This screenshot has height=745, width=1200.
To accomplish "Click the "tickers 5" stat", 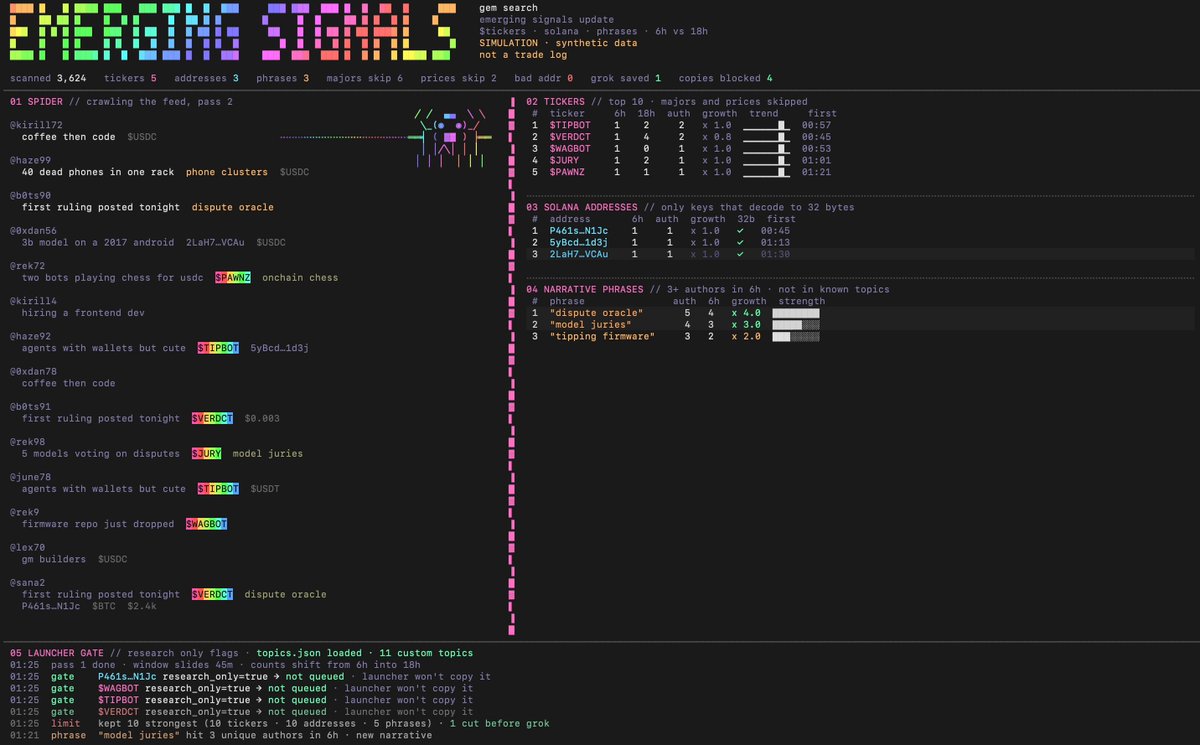I will (132, 78).
